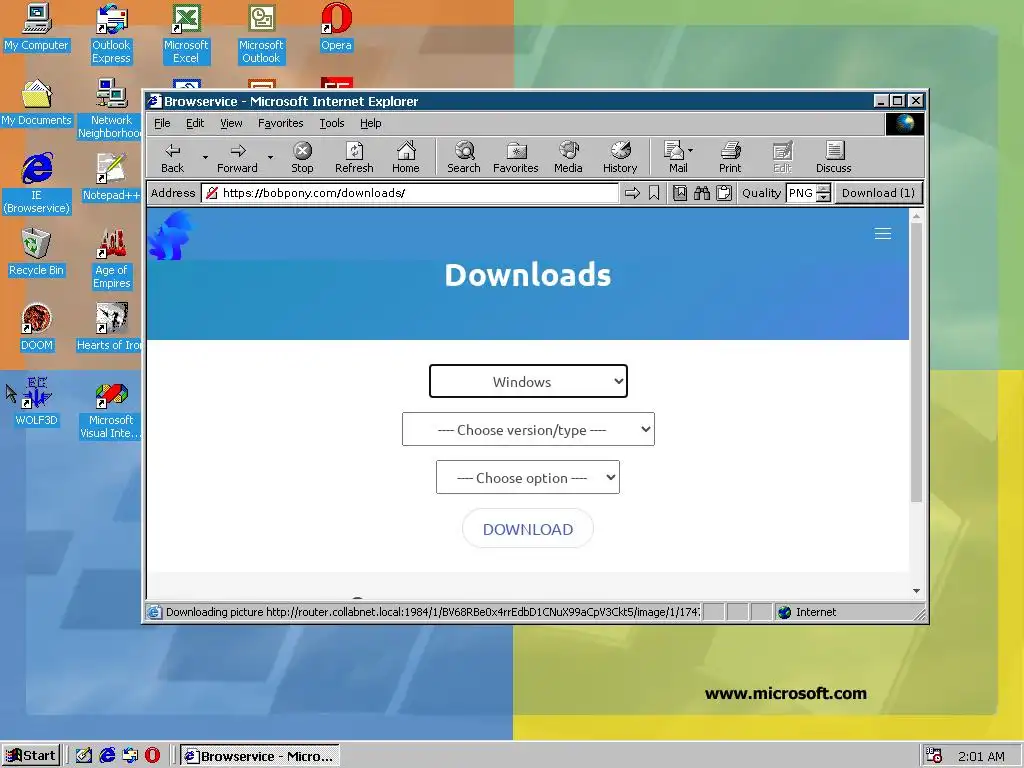
Task: Open the View menu
Action: pyautogui.click(x=231, y=123)
